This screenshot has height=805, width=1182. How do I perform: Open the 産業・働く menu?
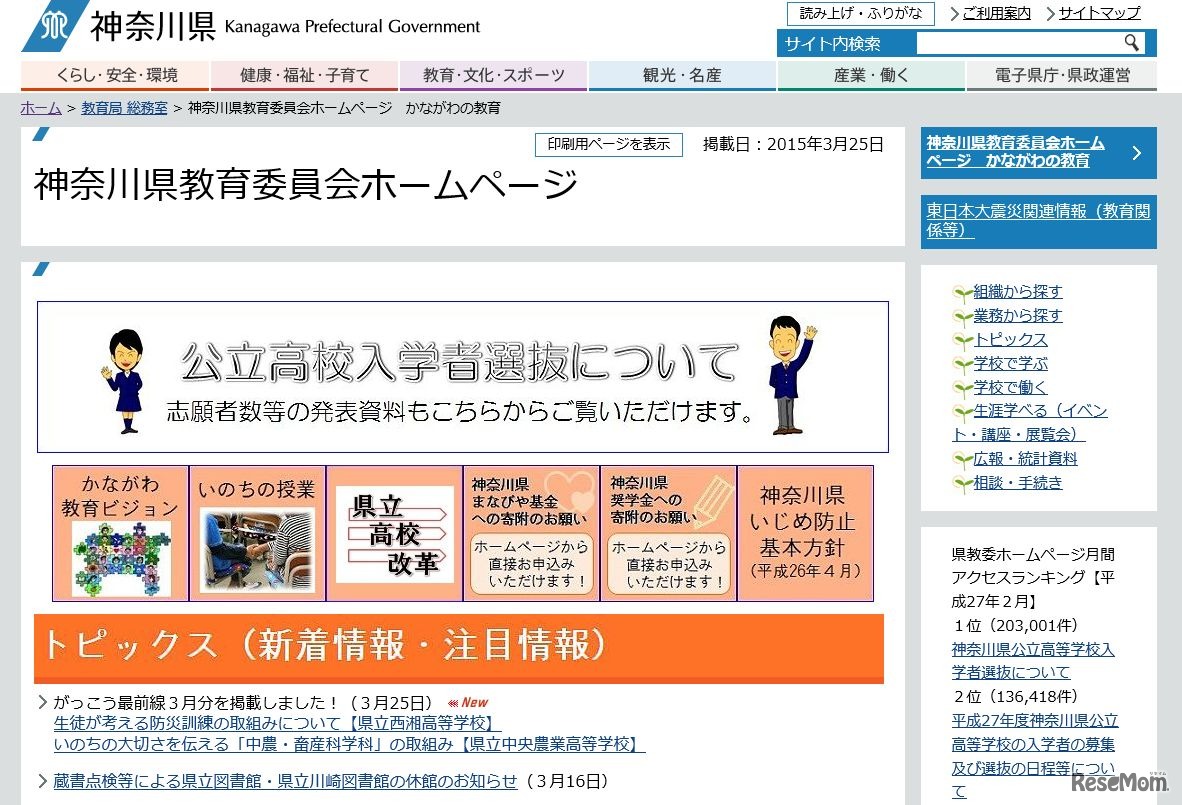(x=869, y=75)
